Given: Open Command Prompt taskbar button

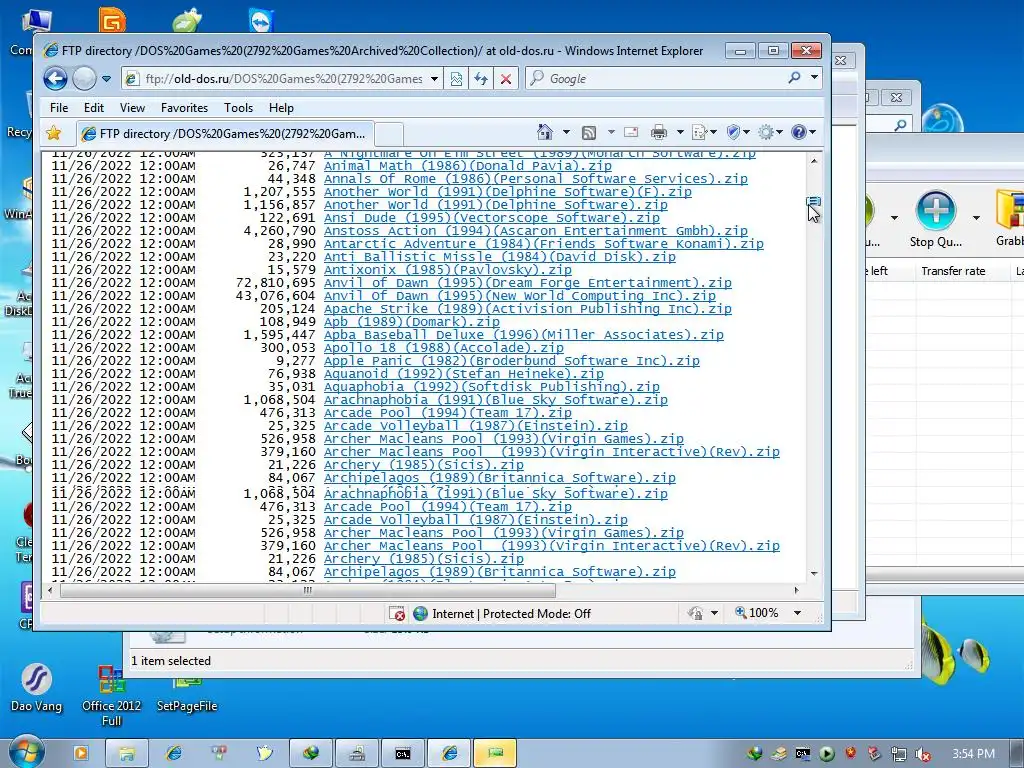Looking at the screenshot, I should pos(403,754).
